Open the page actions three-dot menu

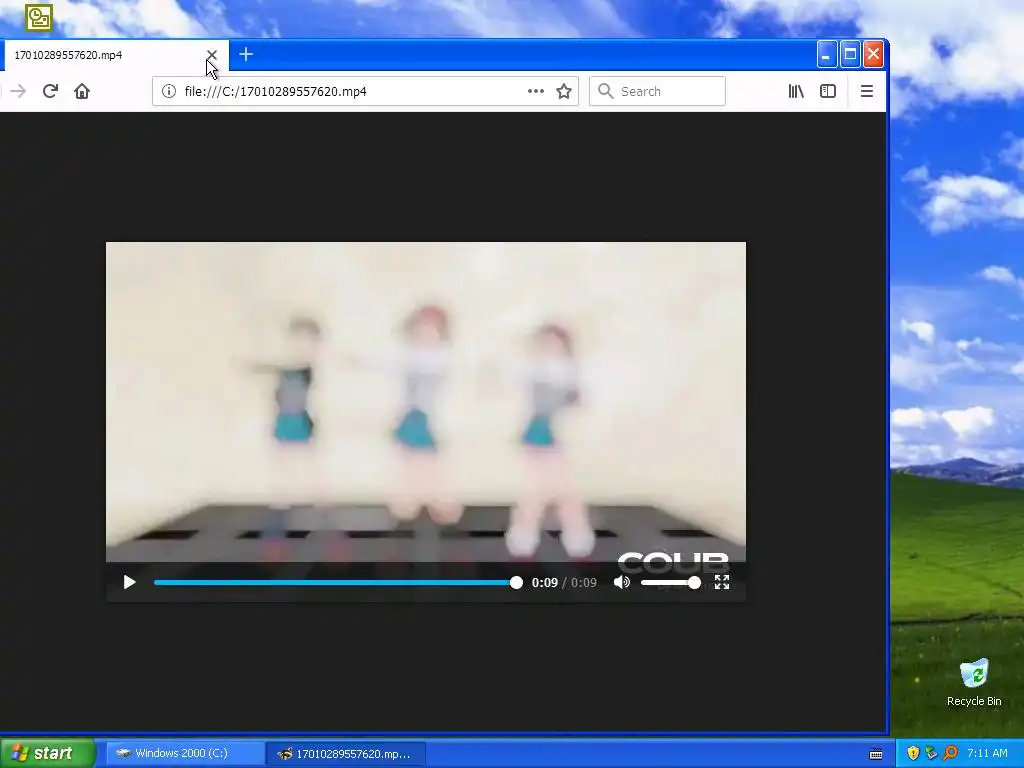tap(536, 91)
